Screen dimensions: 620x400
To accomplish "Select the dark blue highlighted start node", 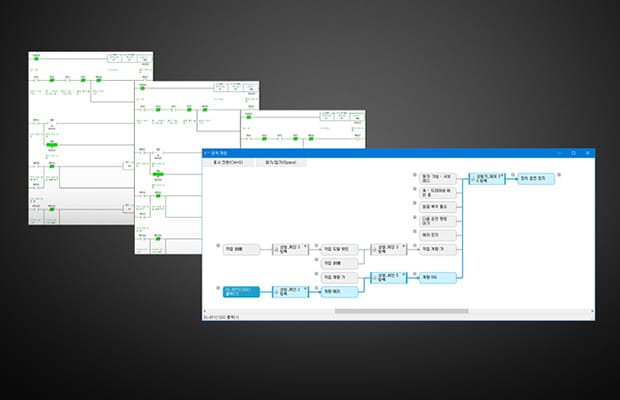I will 240,292.
